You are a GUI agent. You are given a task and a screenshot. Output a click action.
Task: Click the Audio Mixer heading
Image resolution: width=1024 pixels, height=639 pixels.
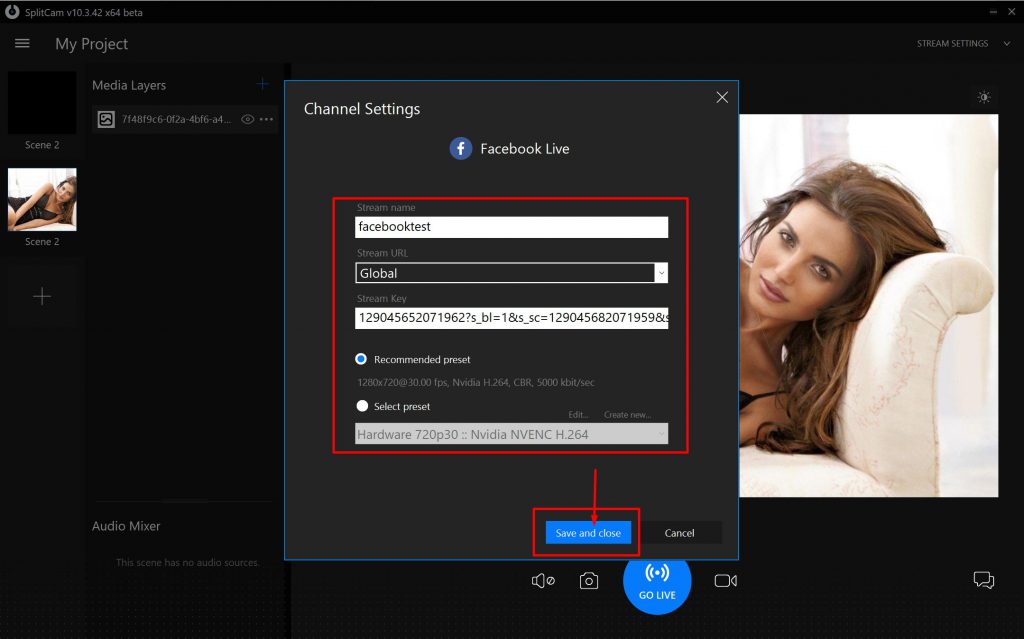click(126, 526)
